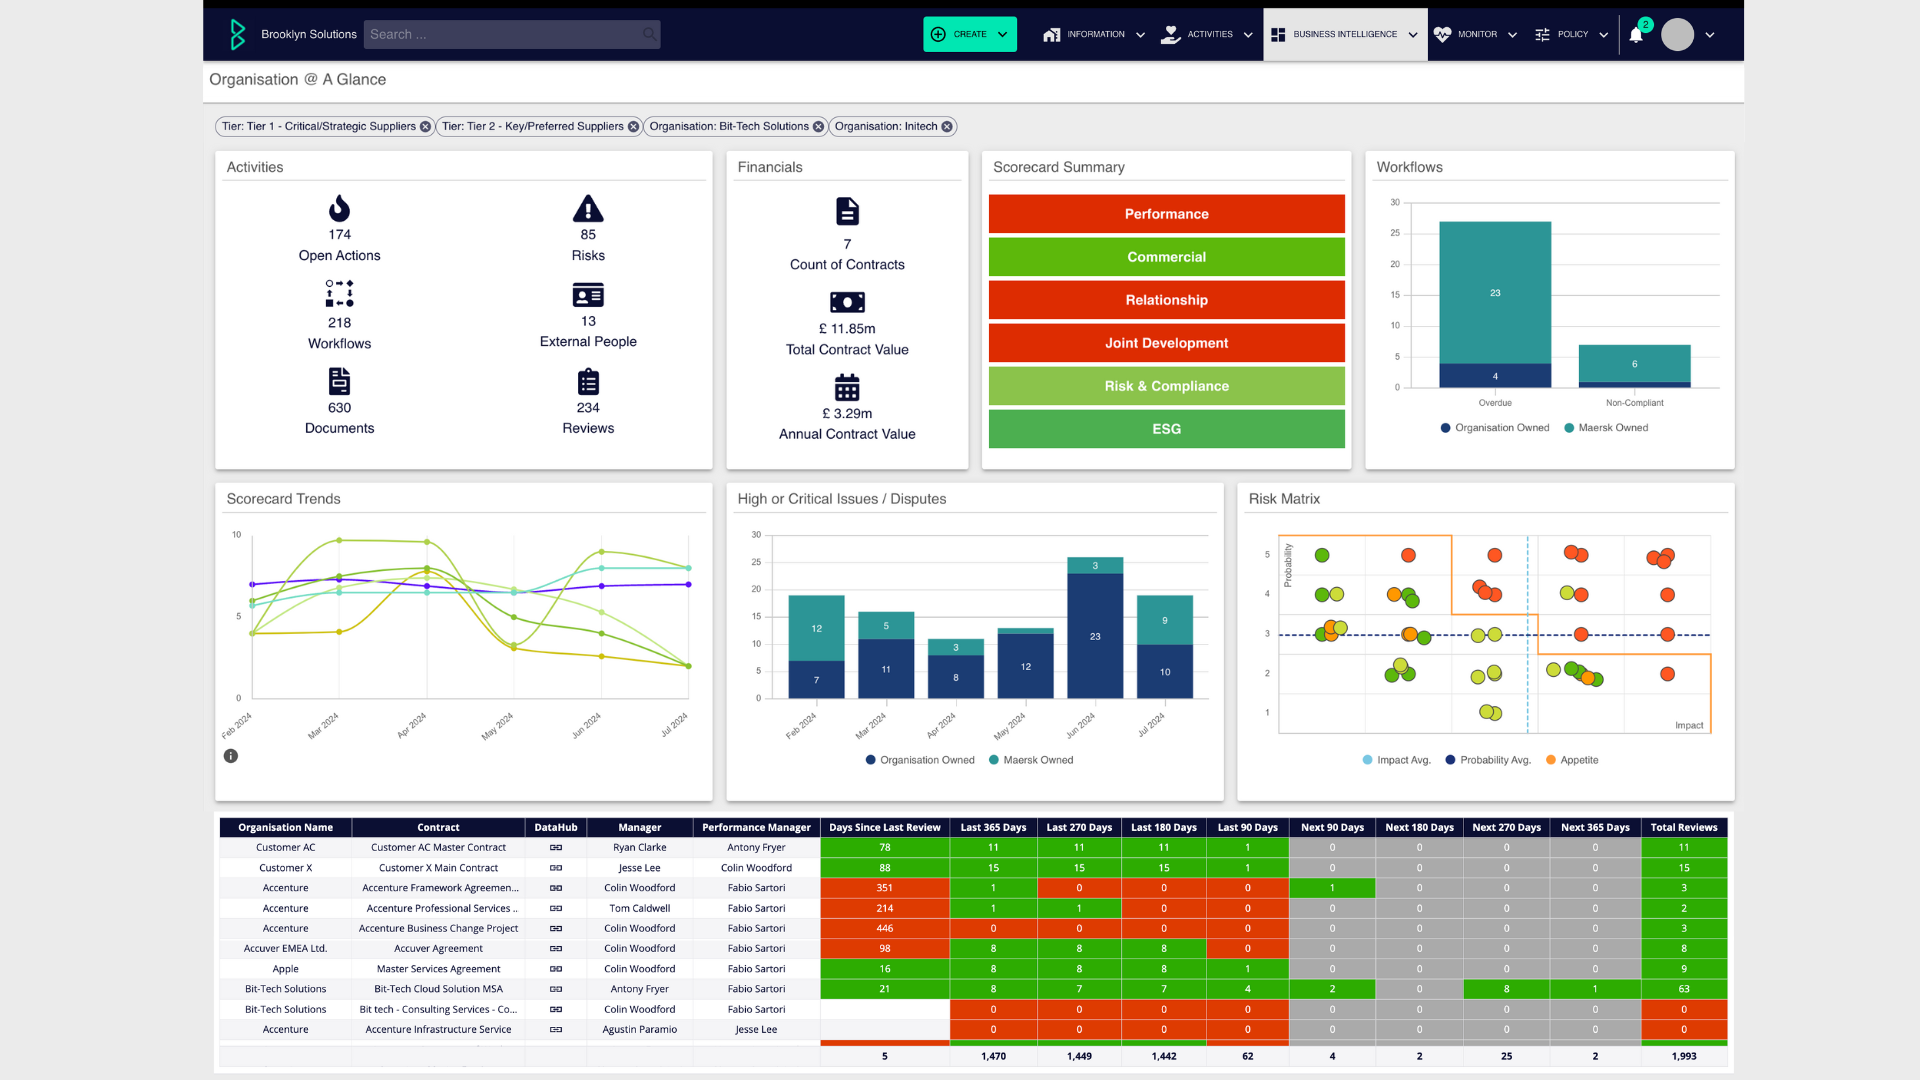The height and width of the screenshot is (1080, 1920).
Task: Toggle Probability Avg. legend in Risk Matrix
Action: pyautogui.click(x=1488, y=760)
